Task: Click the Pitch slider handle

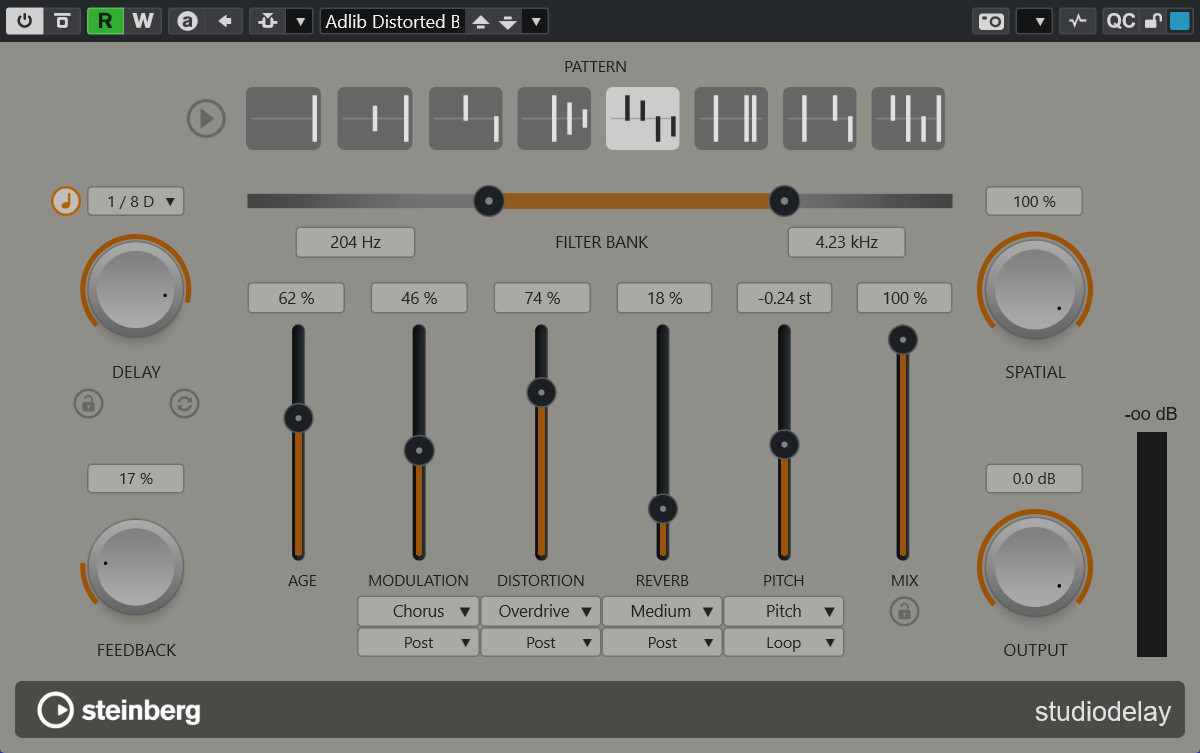Action: tap(784, 444)
